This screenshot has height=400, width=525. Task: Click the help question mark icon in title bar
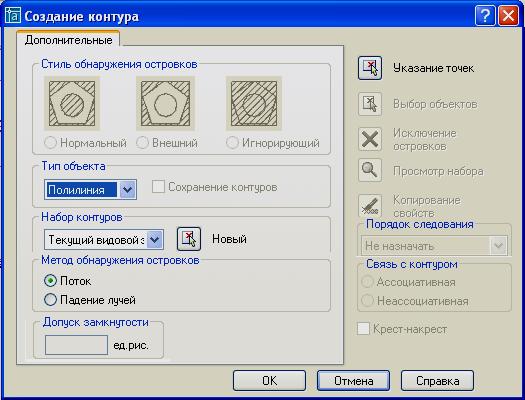(485, 15)
